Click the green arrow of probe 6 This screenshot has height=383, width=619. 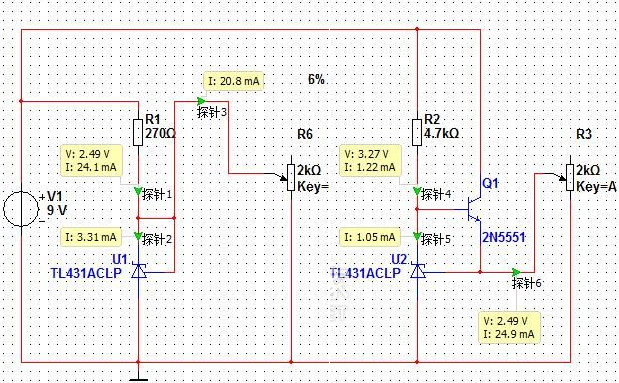pos(516,272)
